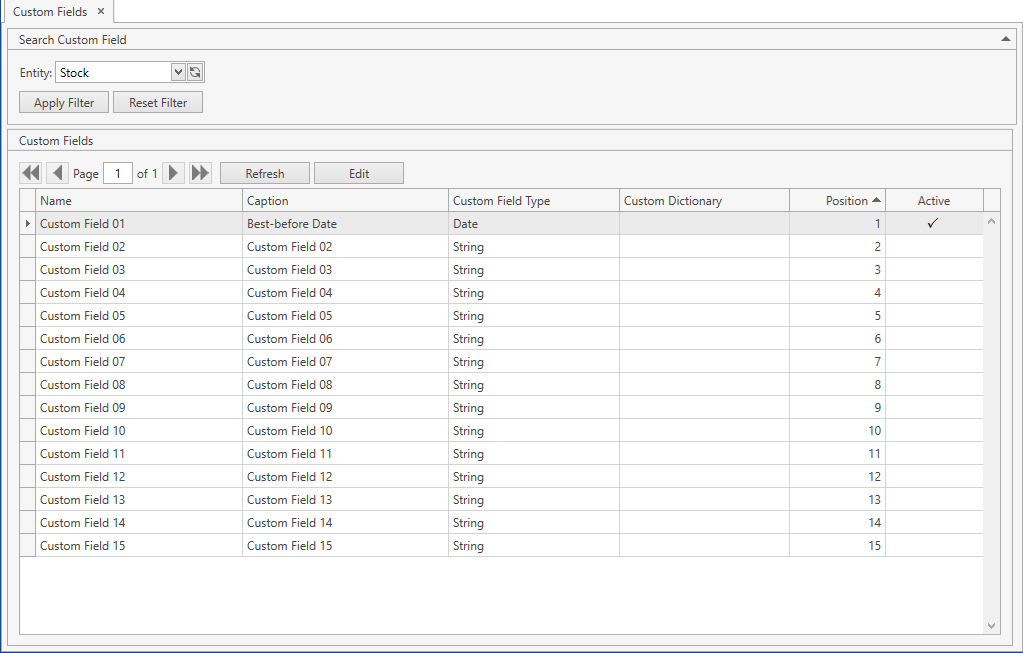Jump to last page navigation icon
Screen dimensions: 1023x653
(x=199, y=172)
